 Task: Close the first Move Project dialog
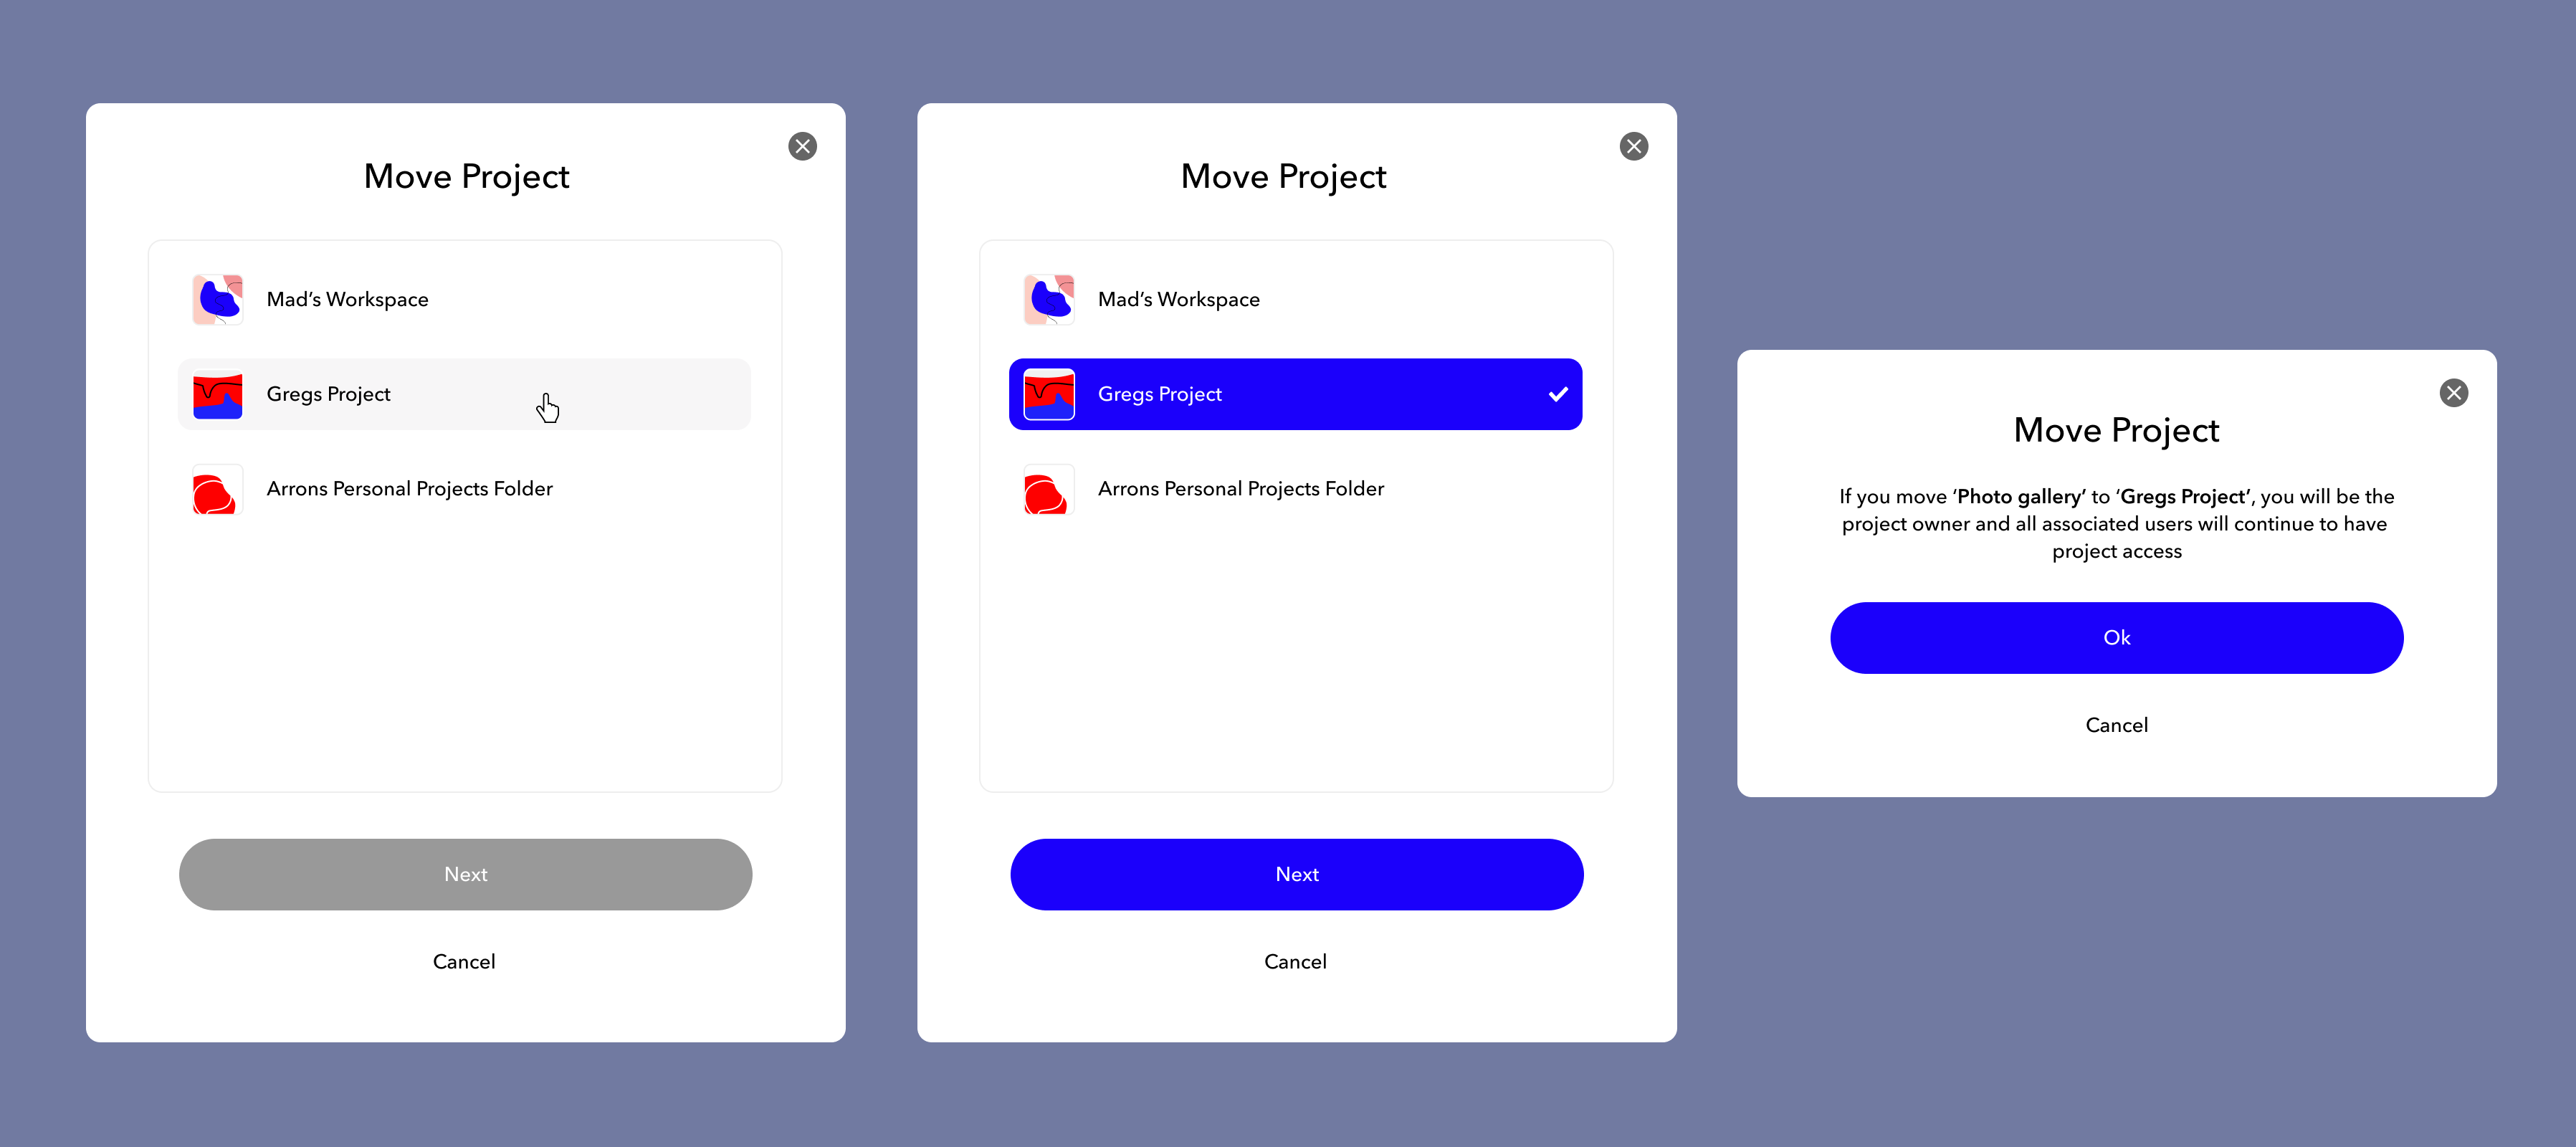tap(803, 146)
